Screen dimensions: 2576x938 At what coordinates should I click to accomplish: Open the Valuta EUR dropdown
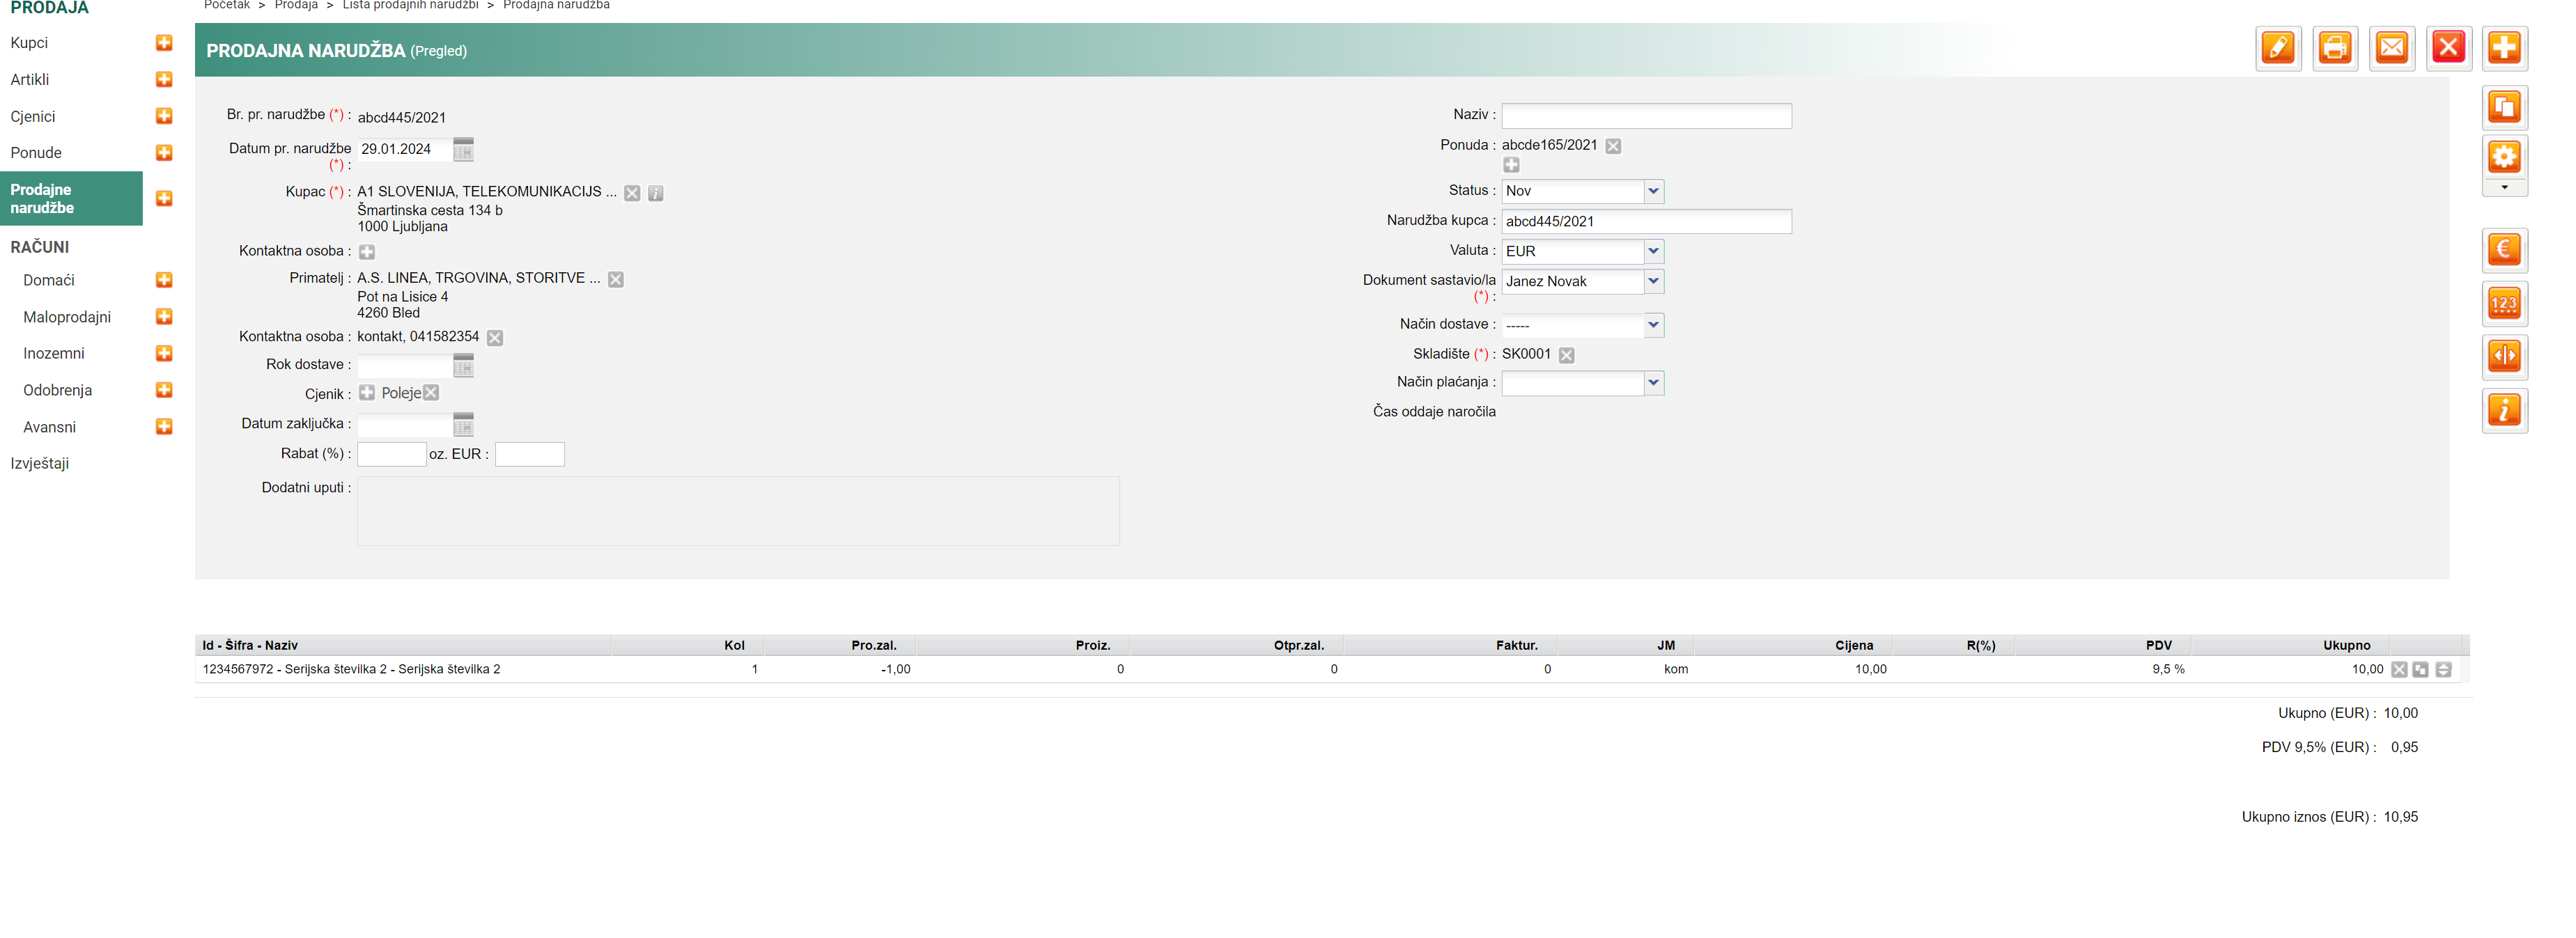coord(1653,251)
